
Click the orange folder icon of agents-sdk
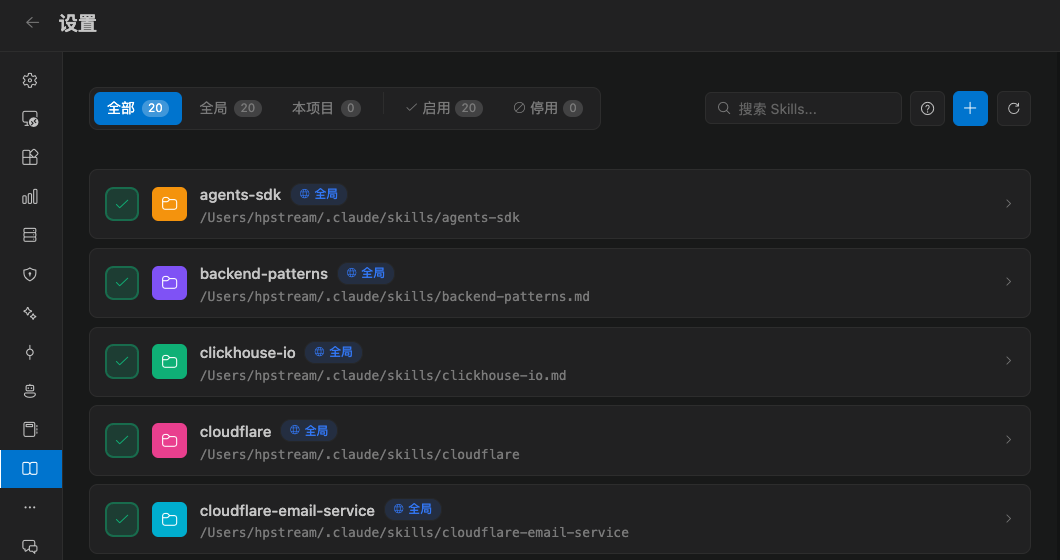[x=169, y=204]
